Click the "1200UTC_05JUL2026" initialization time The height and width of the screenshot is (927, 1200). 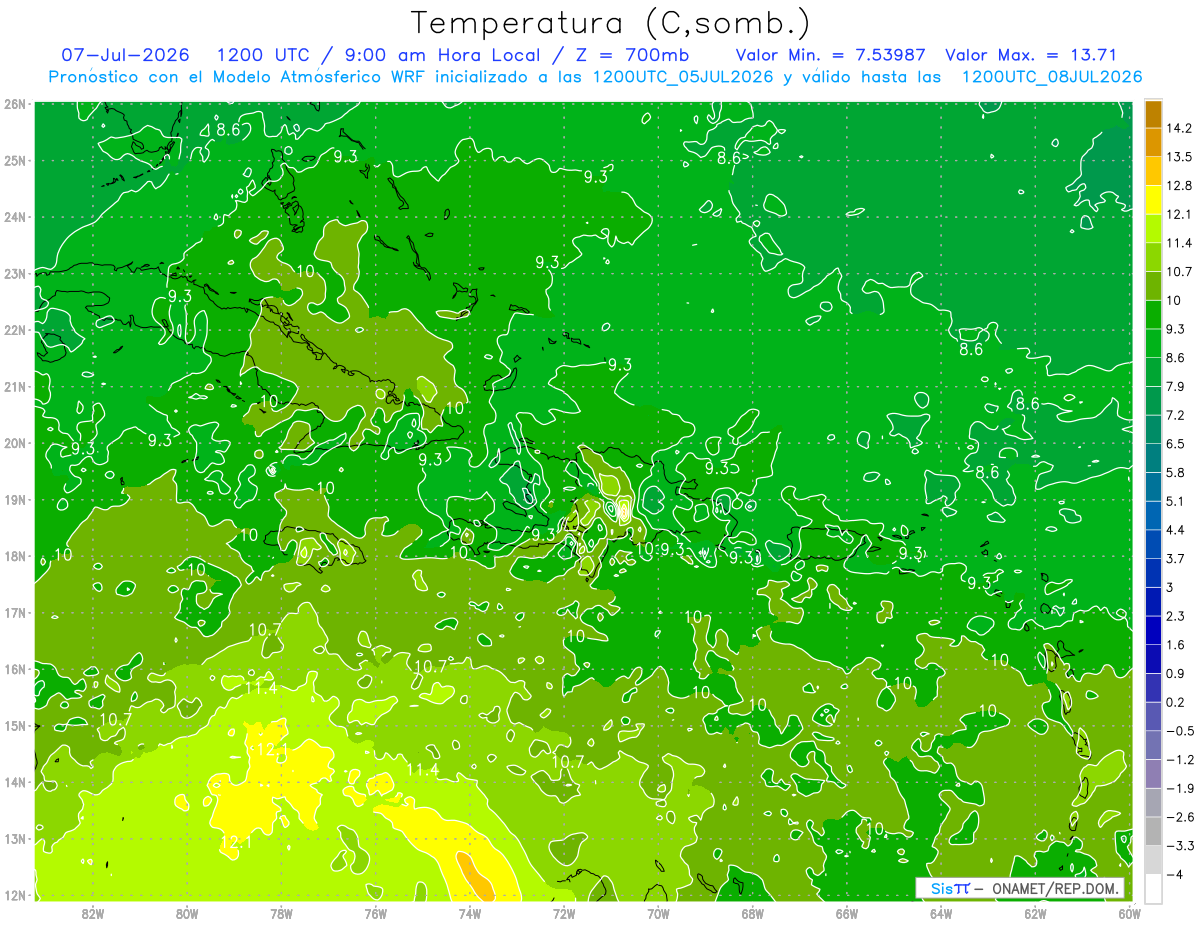(x=683, y=77)
